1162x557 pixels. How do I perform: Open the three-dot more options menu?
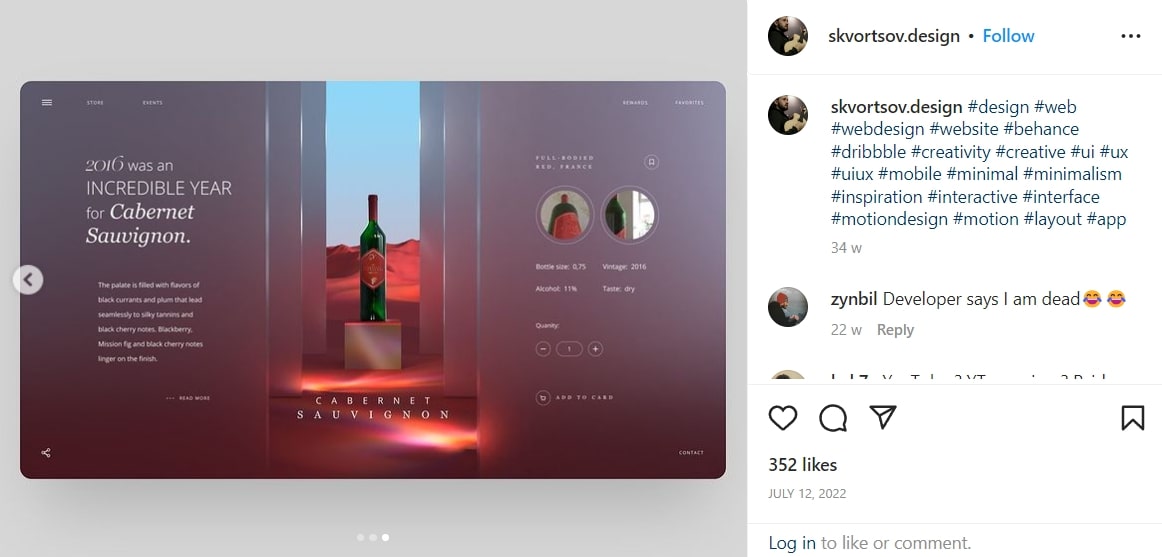(1131, 36)
